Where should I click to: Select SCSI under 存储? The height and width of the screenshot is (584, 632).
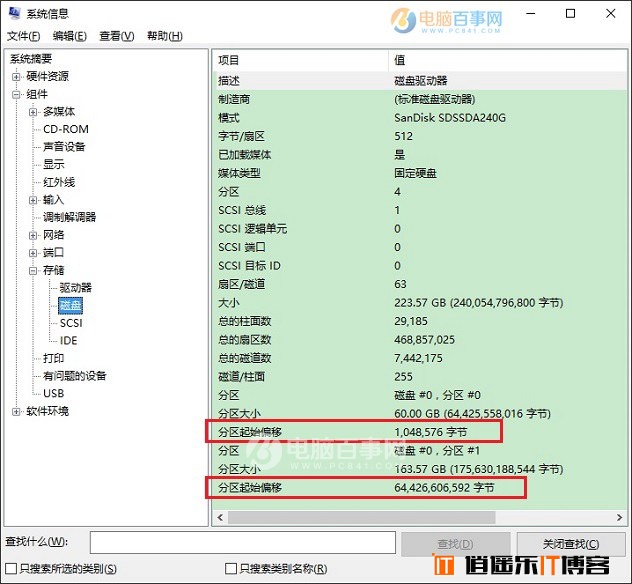point(71,323)
